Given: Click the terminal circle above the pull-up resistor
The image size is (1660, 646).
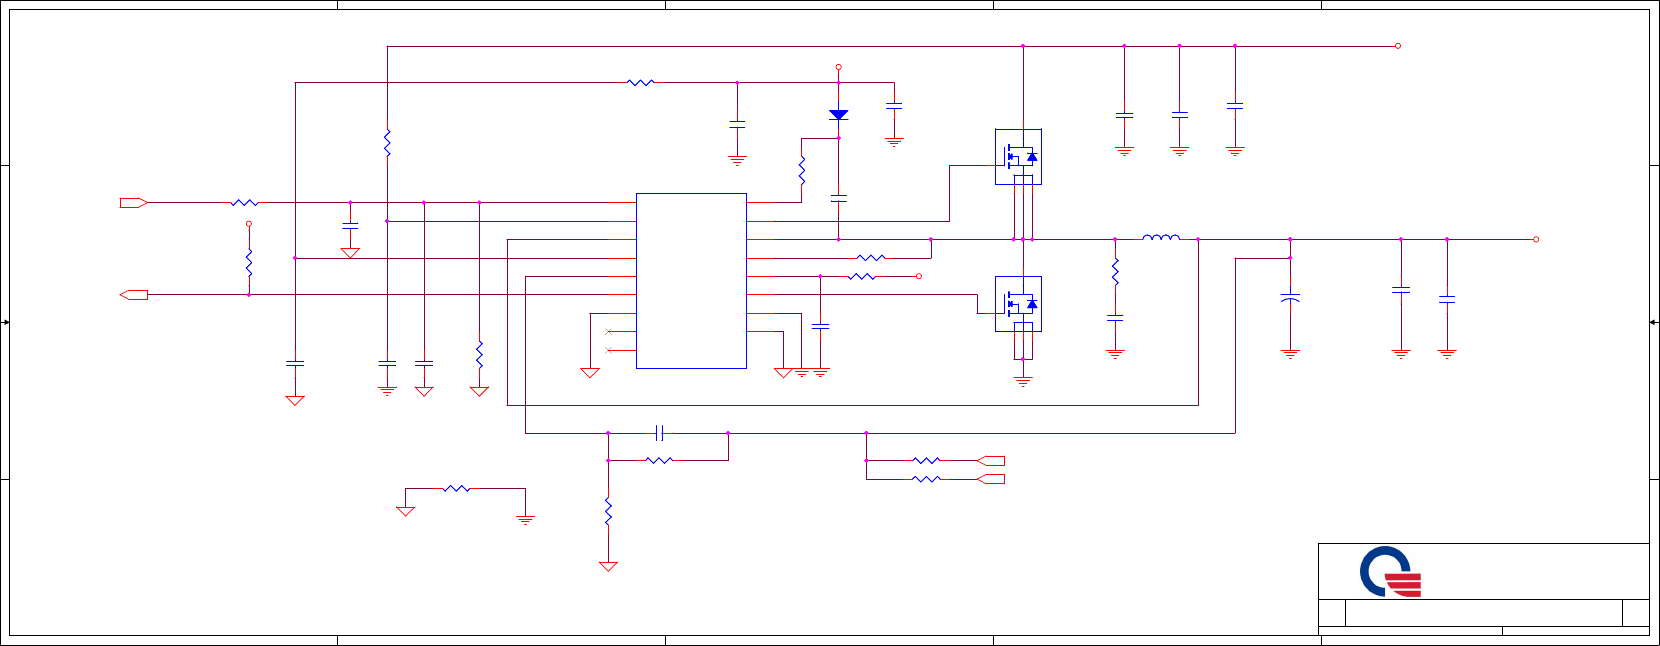Looking at the screenshot, I should 249,224.
